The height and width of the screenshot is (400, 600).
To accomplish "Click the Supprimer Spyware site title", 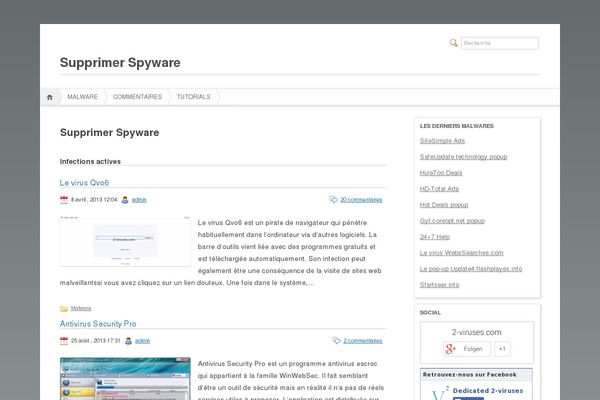I will (x=120, y=62).
